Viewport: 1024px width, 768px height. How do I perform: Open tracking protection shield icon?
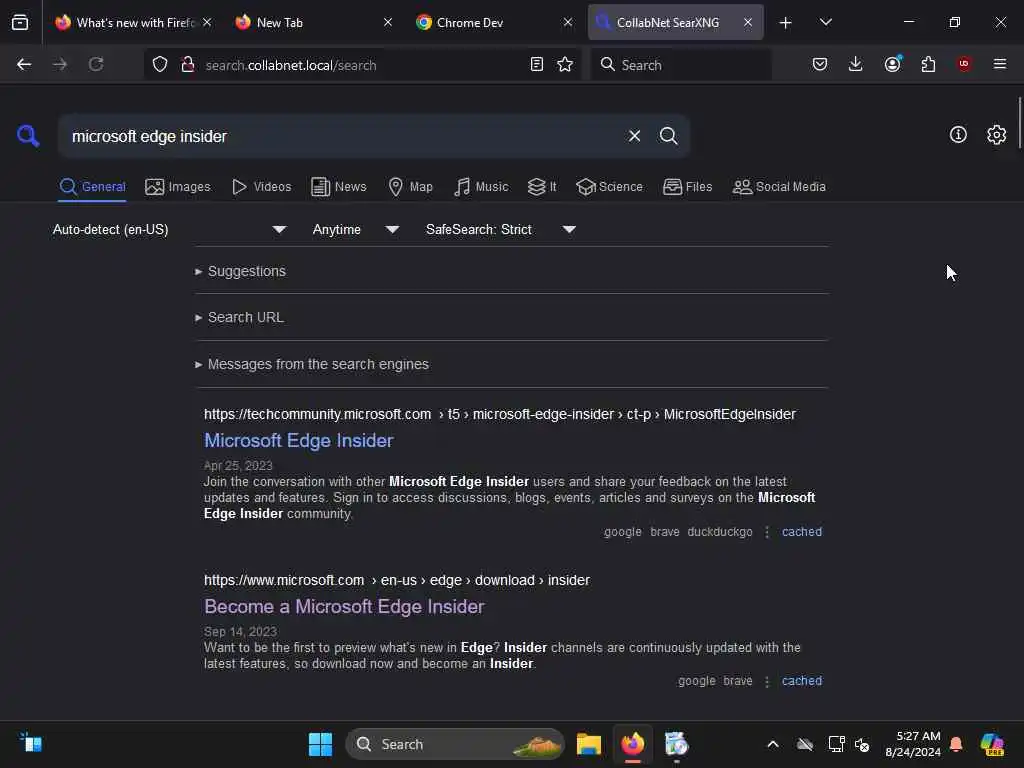point(160,64)
